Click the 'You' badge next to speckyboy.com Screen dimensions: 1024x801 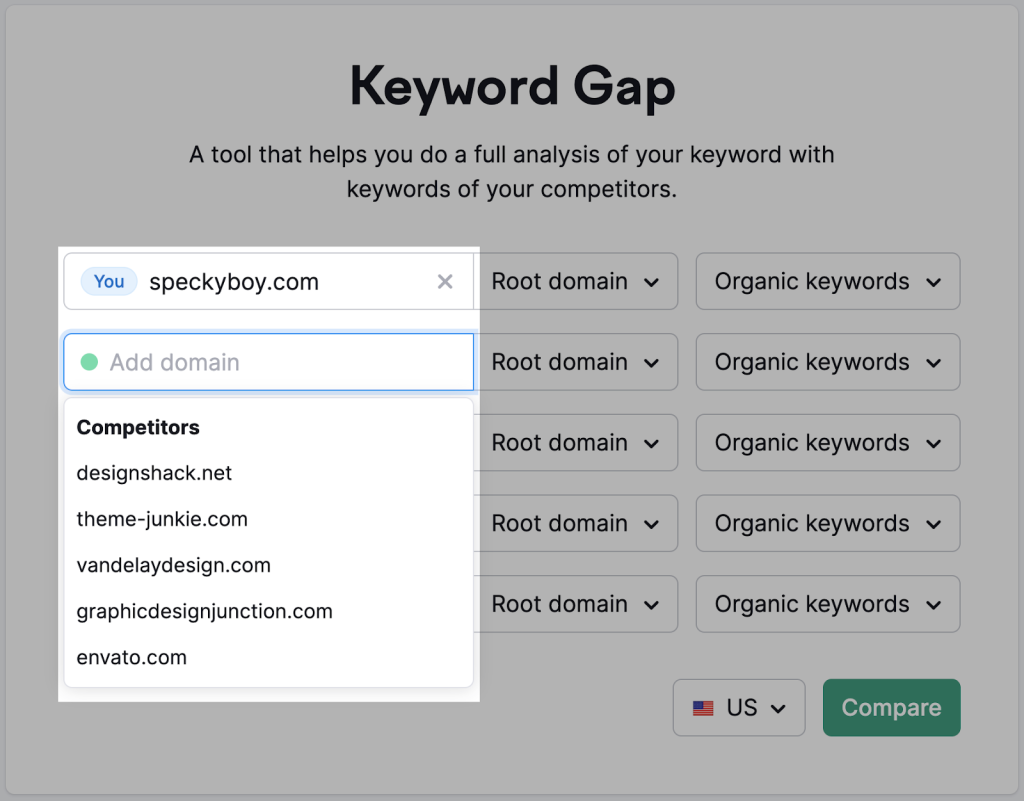coord(108,281)
